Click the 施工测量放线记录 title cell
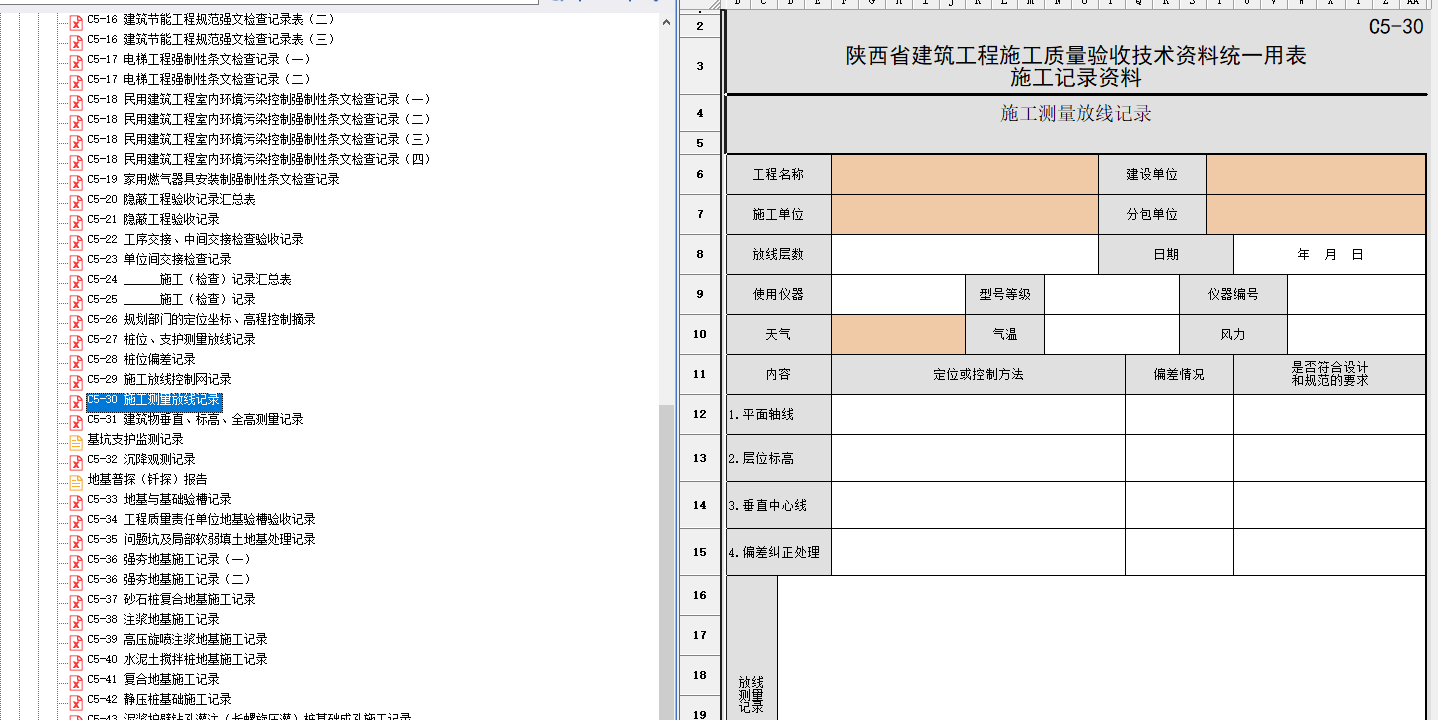 click(1076, 114)
